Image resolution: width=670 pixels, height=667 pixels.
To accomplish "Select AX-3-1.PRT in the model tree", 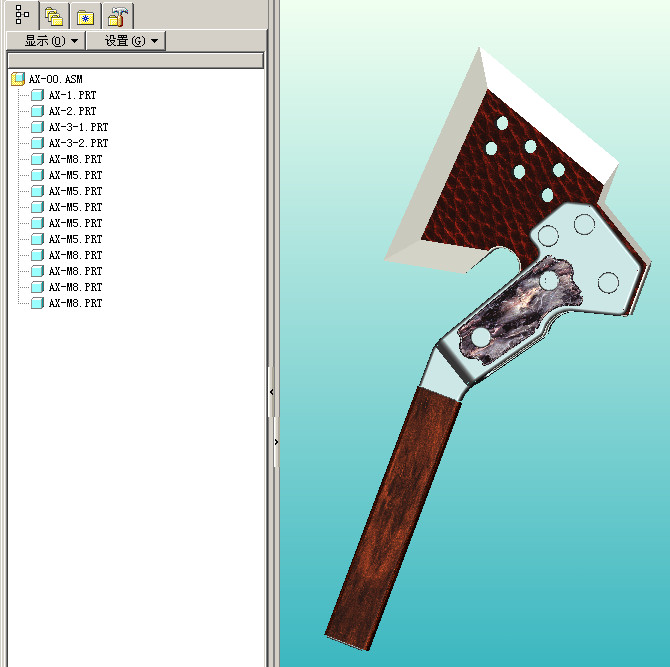I will 78,127.
